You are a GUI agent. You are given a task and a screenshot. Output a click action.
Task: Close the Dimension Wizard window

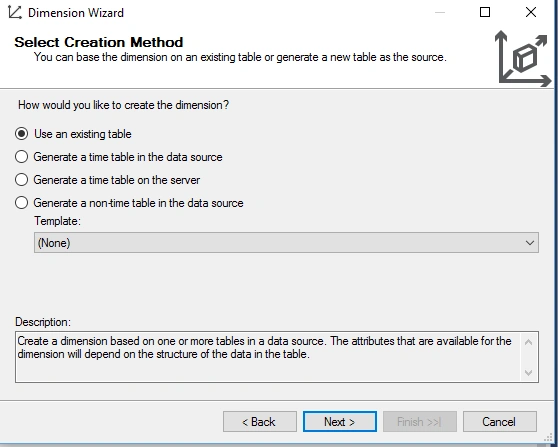(x=531, y=12)
